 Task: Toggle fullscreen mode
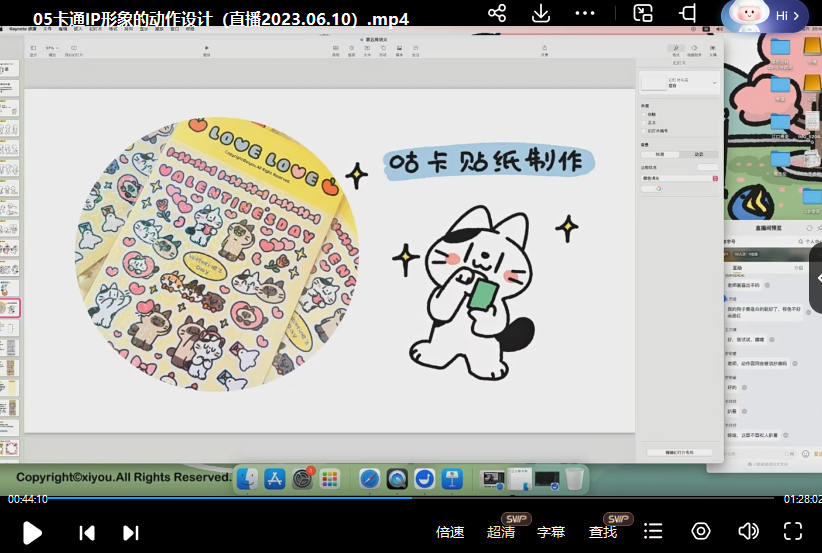point(793,531)
